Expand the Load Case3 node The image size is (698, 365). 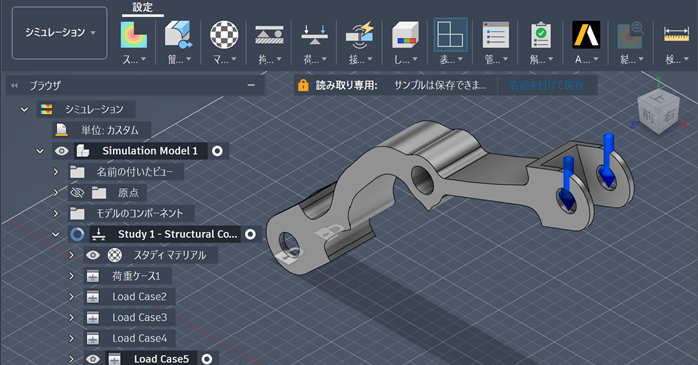pyautogui.click(x=71, y=317)
